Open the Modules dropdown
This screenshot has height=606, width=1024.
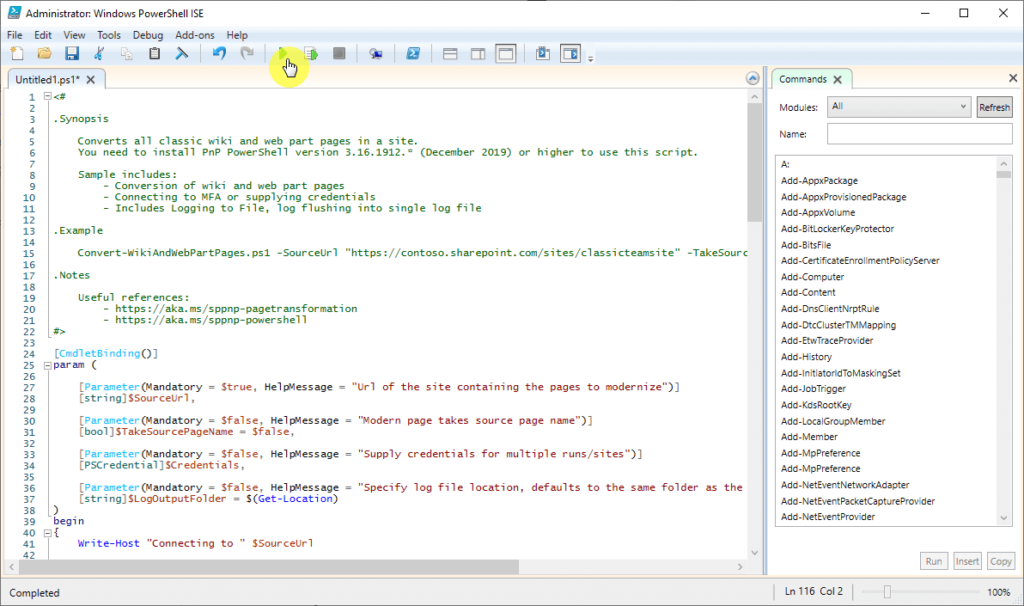pos(899,106)
